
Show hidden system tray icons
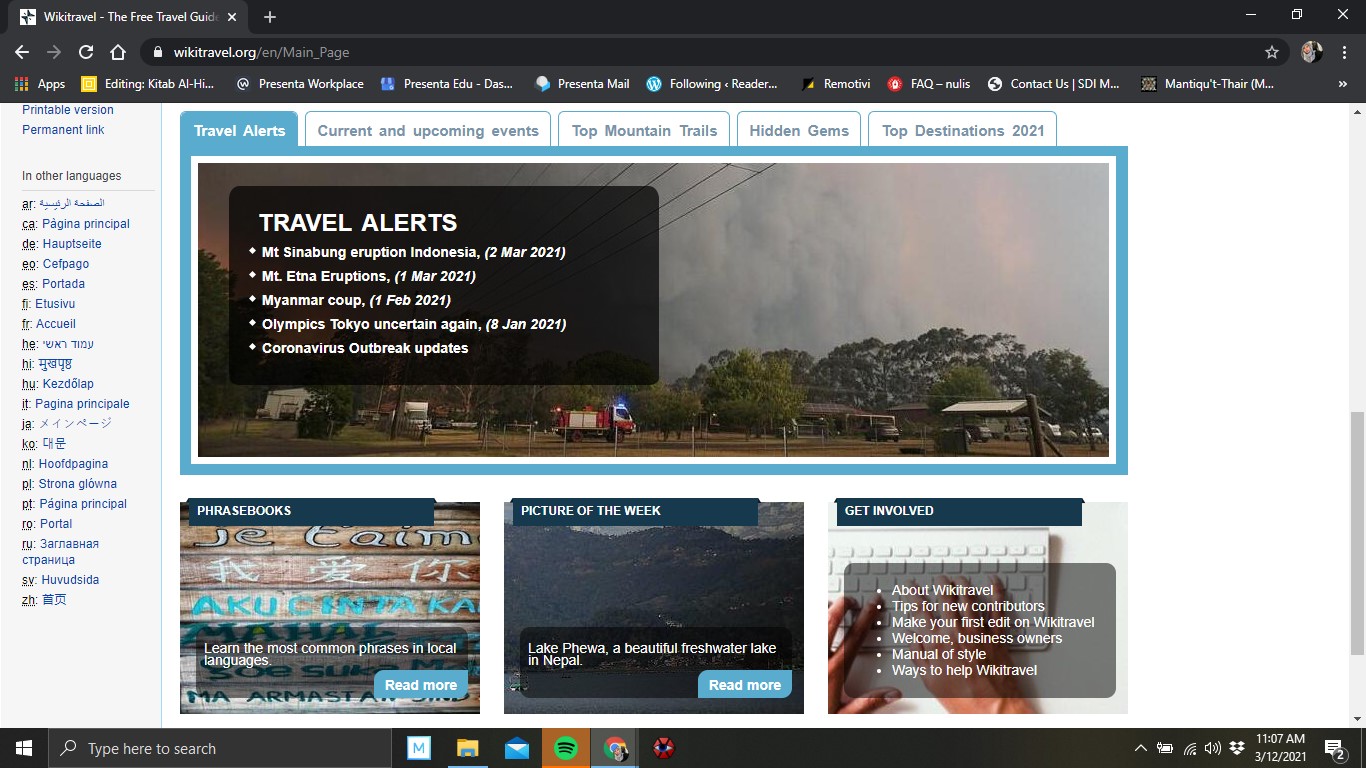click(1140, 748)
